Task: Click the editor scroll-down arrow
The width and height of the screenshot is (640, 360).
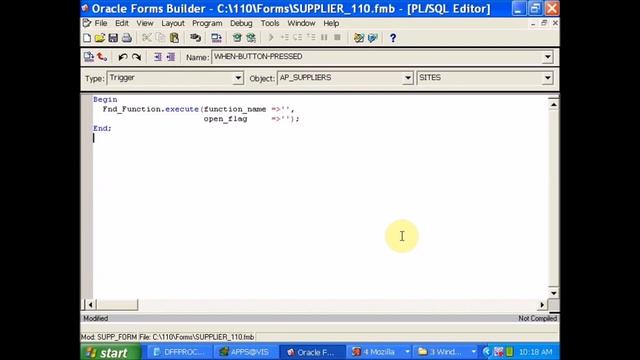Action: [553, 293]
